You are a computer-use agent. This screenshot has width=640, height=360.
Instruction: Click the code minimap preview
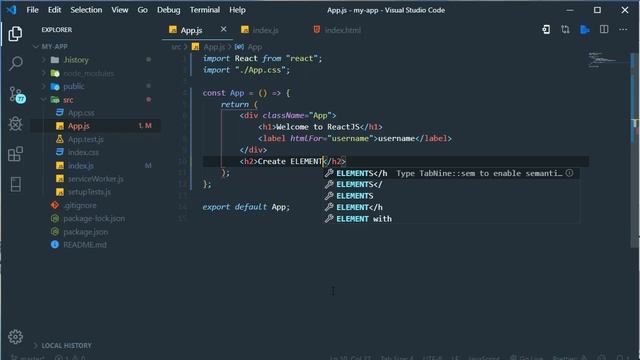607,60
